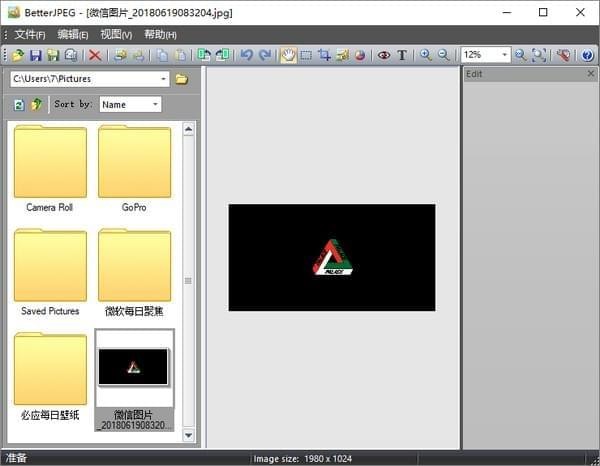Click the zoom in magnifier icon

coord(426,55)
